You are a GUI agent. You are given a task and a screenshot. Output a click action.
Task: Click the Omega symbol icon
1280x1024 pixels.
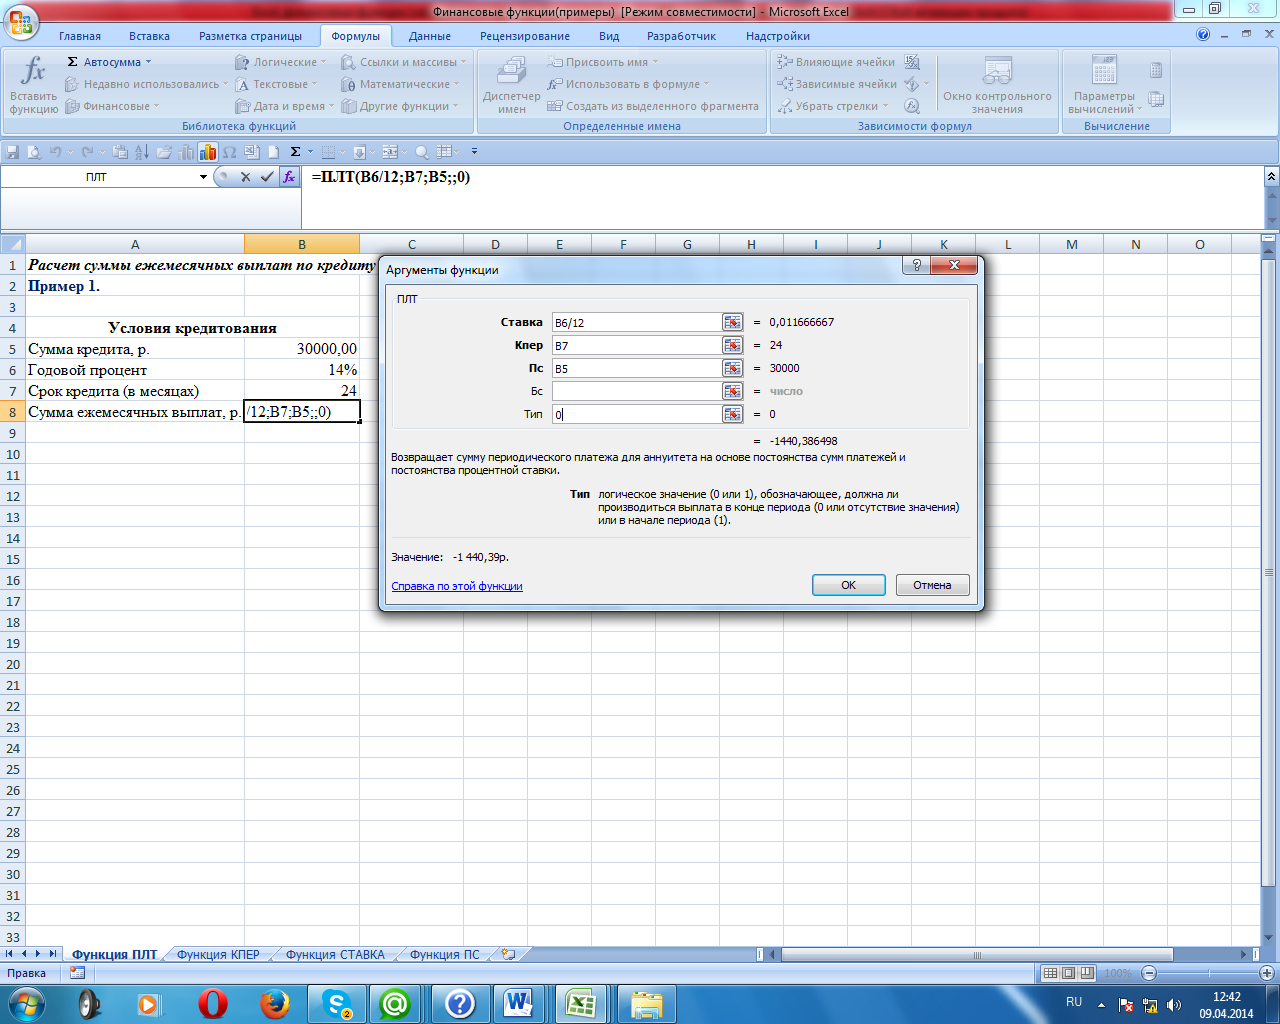point(229,152)
